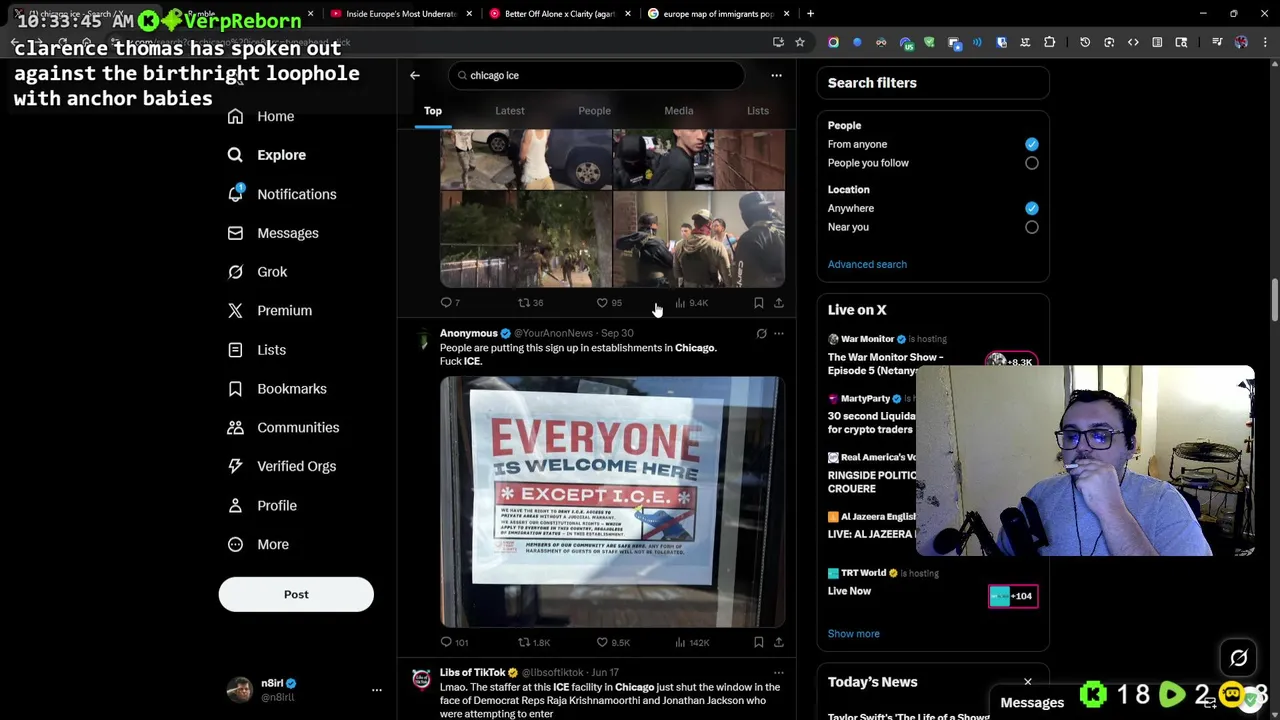Open more options on Anonymous post
This screenshot has width=1280, height=720.
click(x=779, y=334)
